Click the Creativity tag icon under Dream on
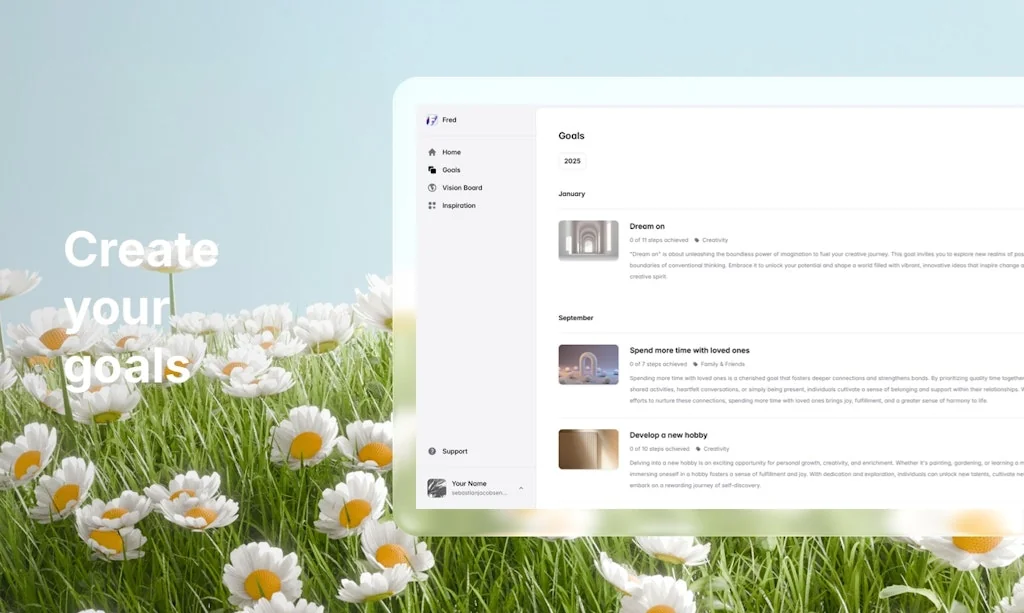The image size is (1024, 613). point(696,240)
